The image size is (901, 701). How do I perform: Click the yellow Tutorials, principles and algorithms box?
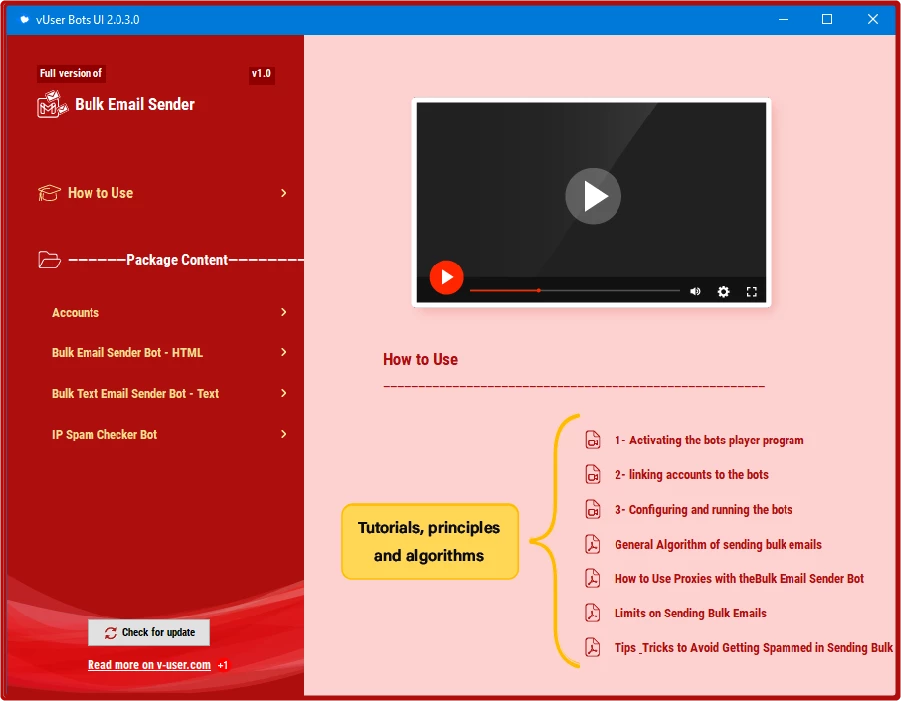430,542
